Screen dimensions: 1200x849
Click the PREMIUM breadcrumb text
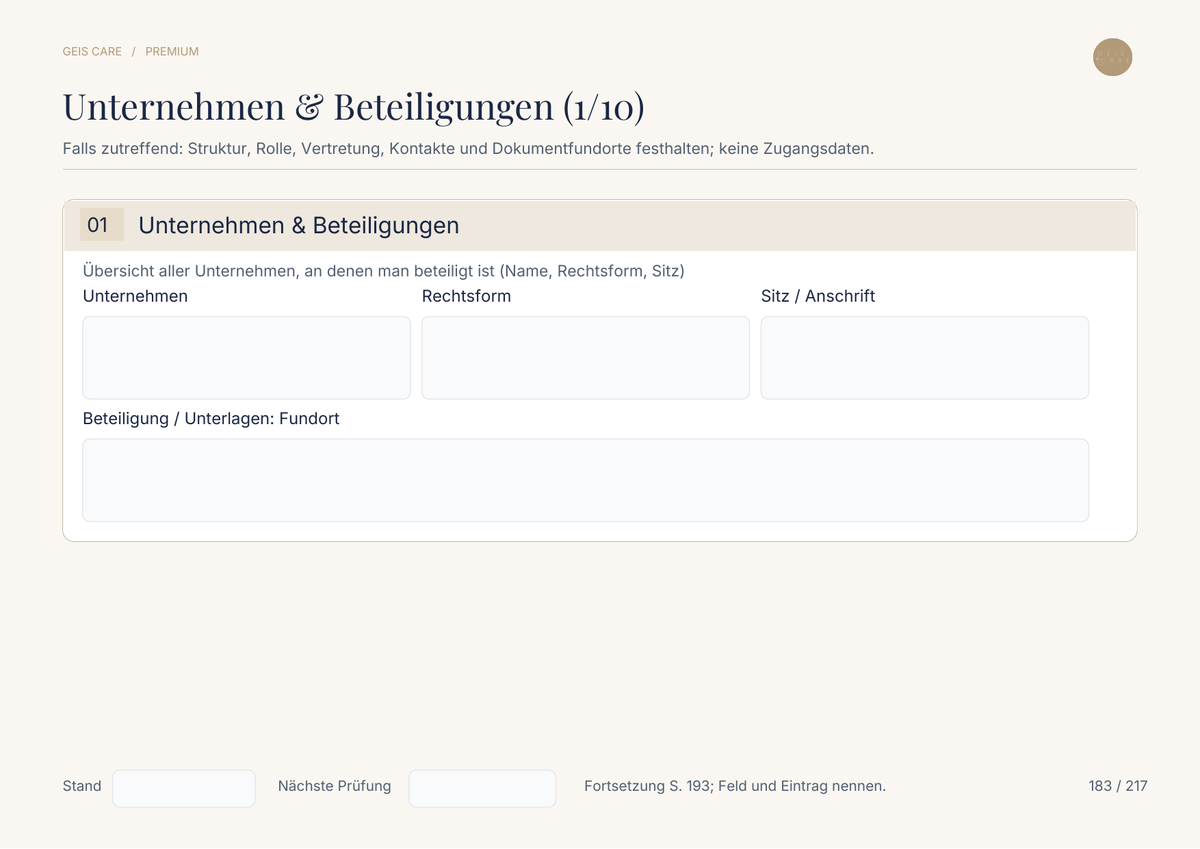(x=172, y=51)
